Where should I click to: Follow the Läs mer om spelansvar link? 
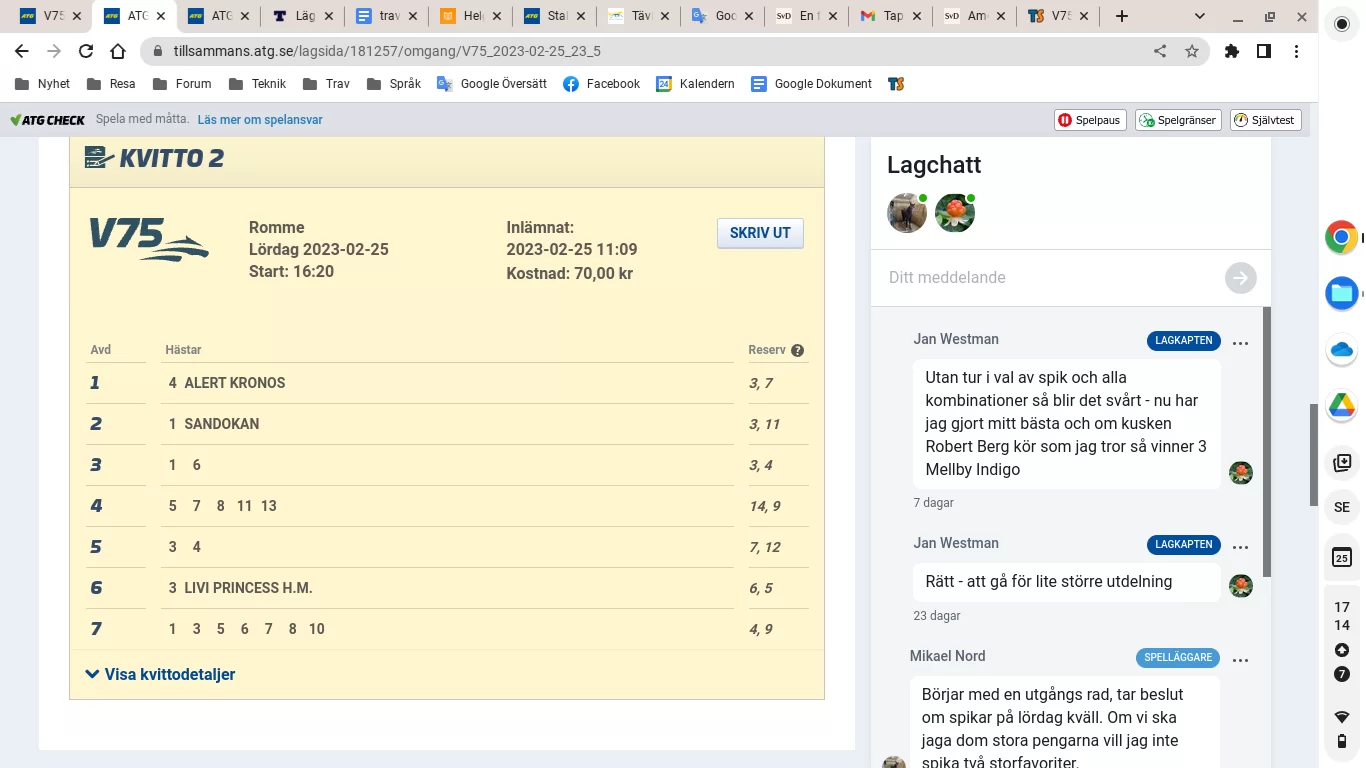coord(260,120)
